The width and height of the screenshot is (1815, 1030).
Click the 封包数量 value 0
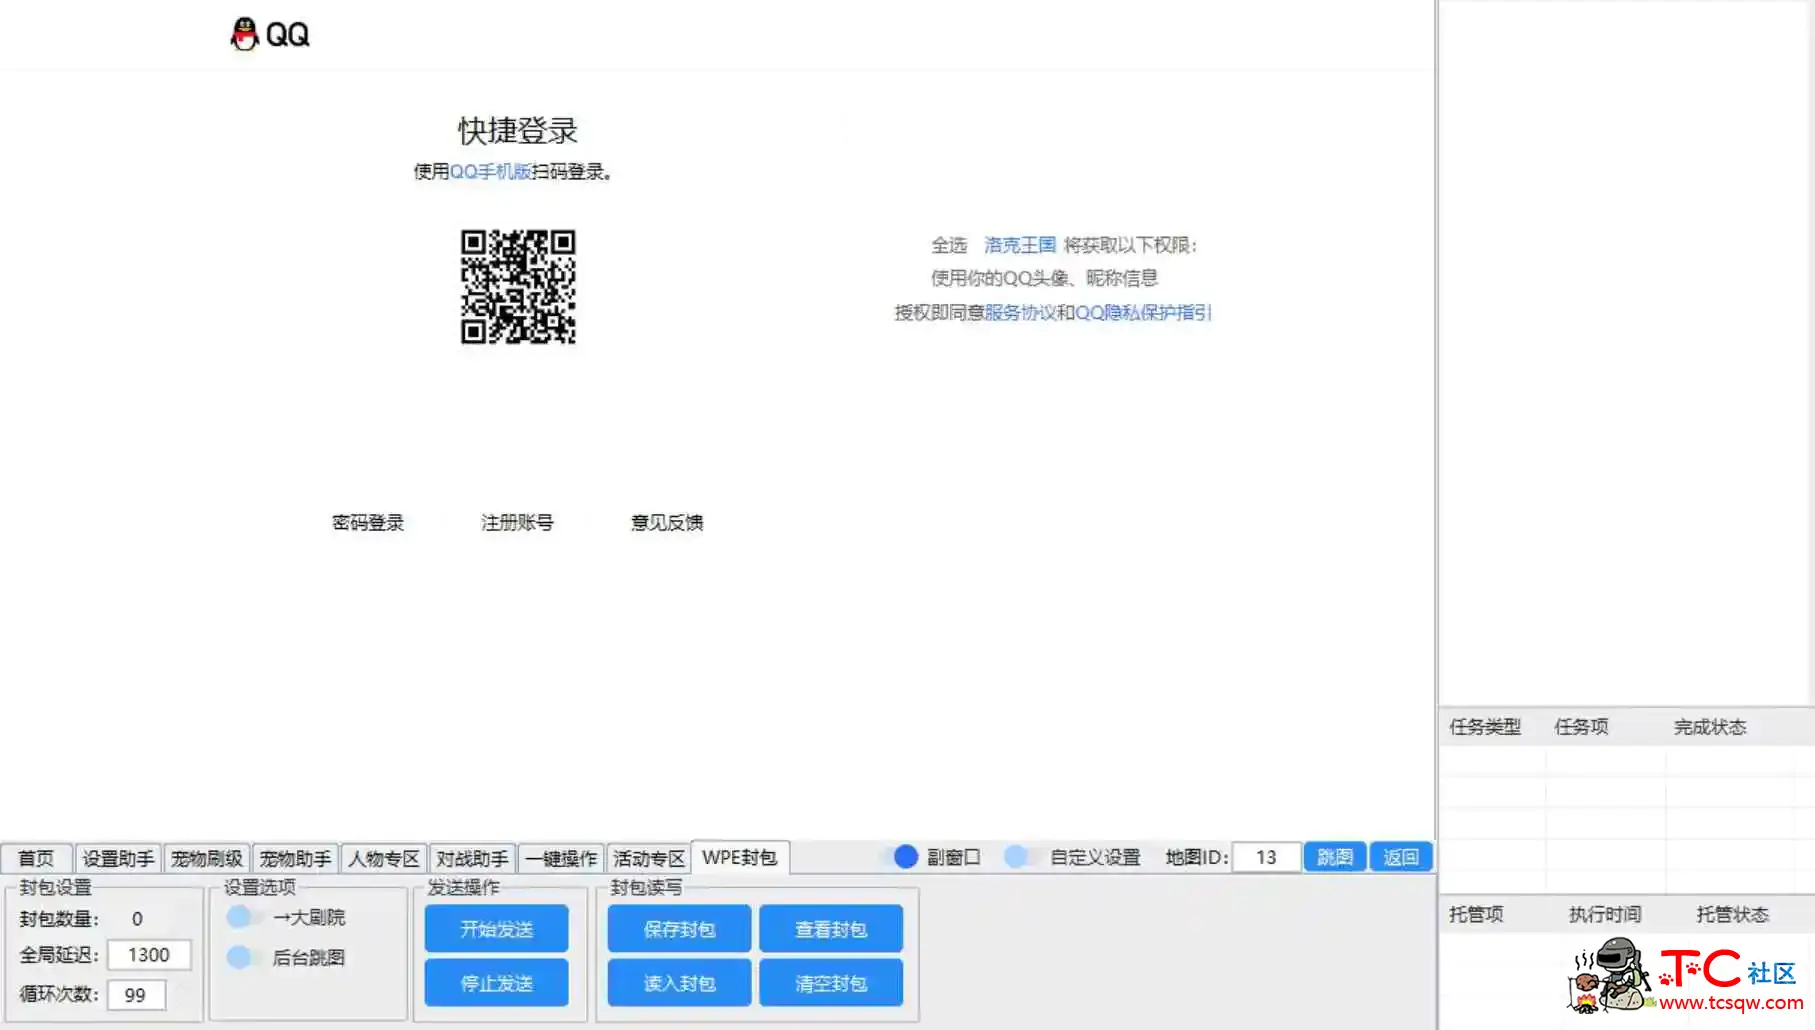(137, 918)
